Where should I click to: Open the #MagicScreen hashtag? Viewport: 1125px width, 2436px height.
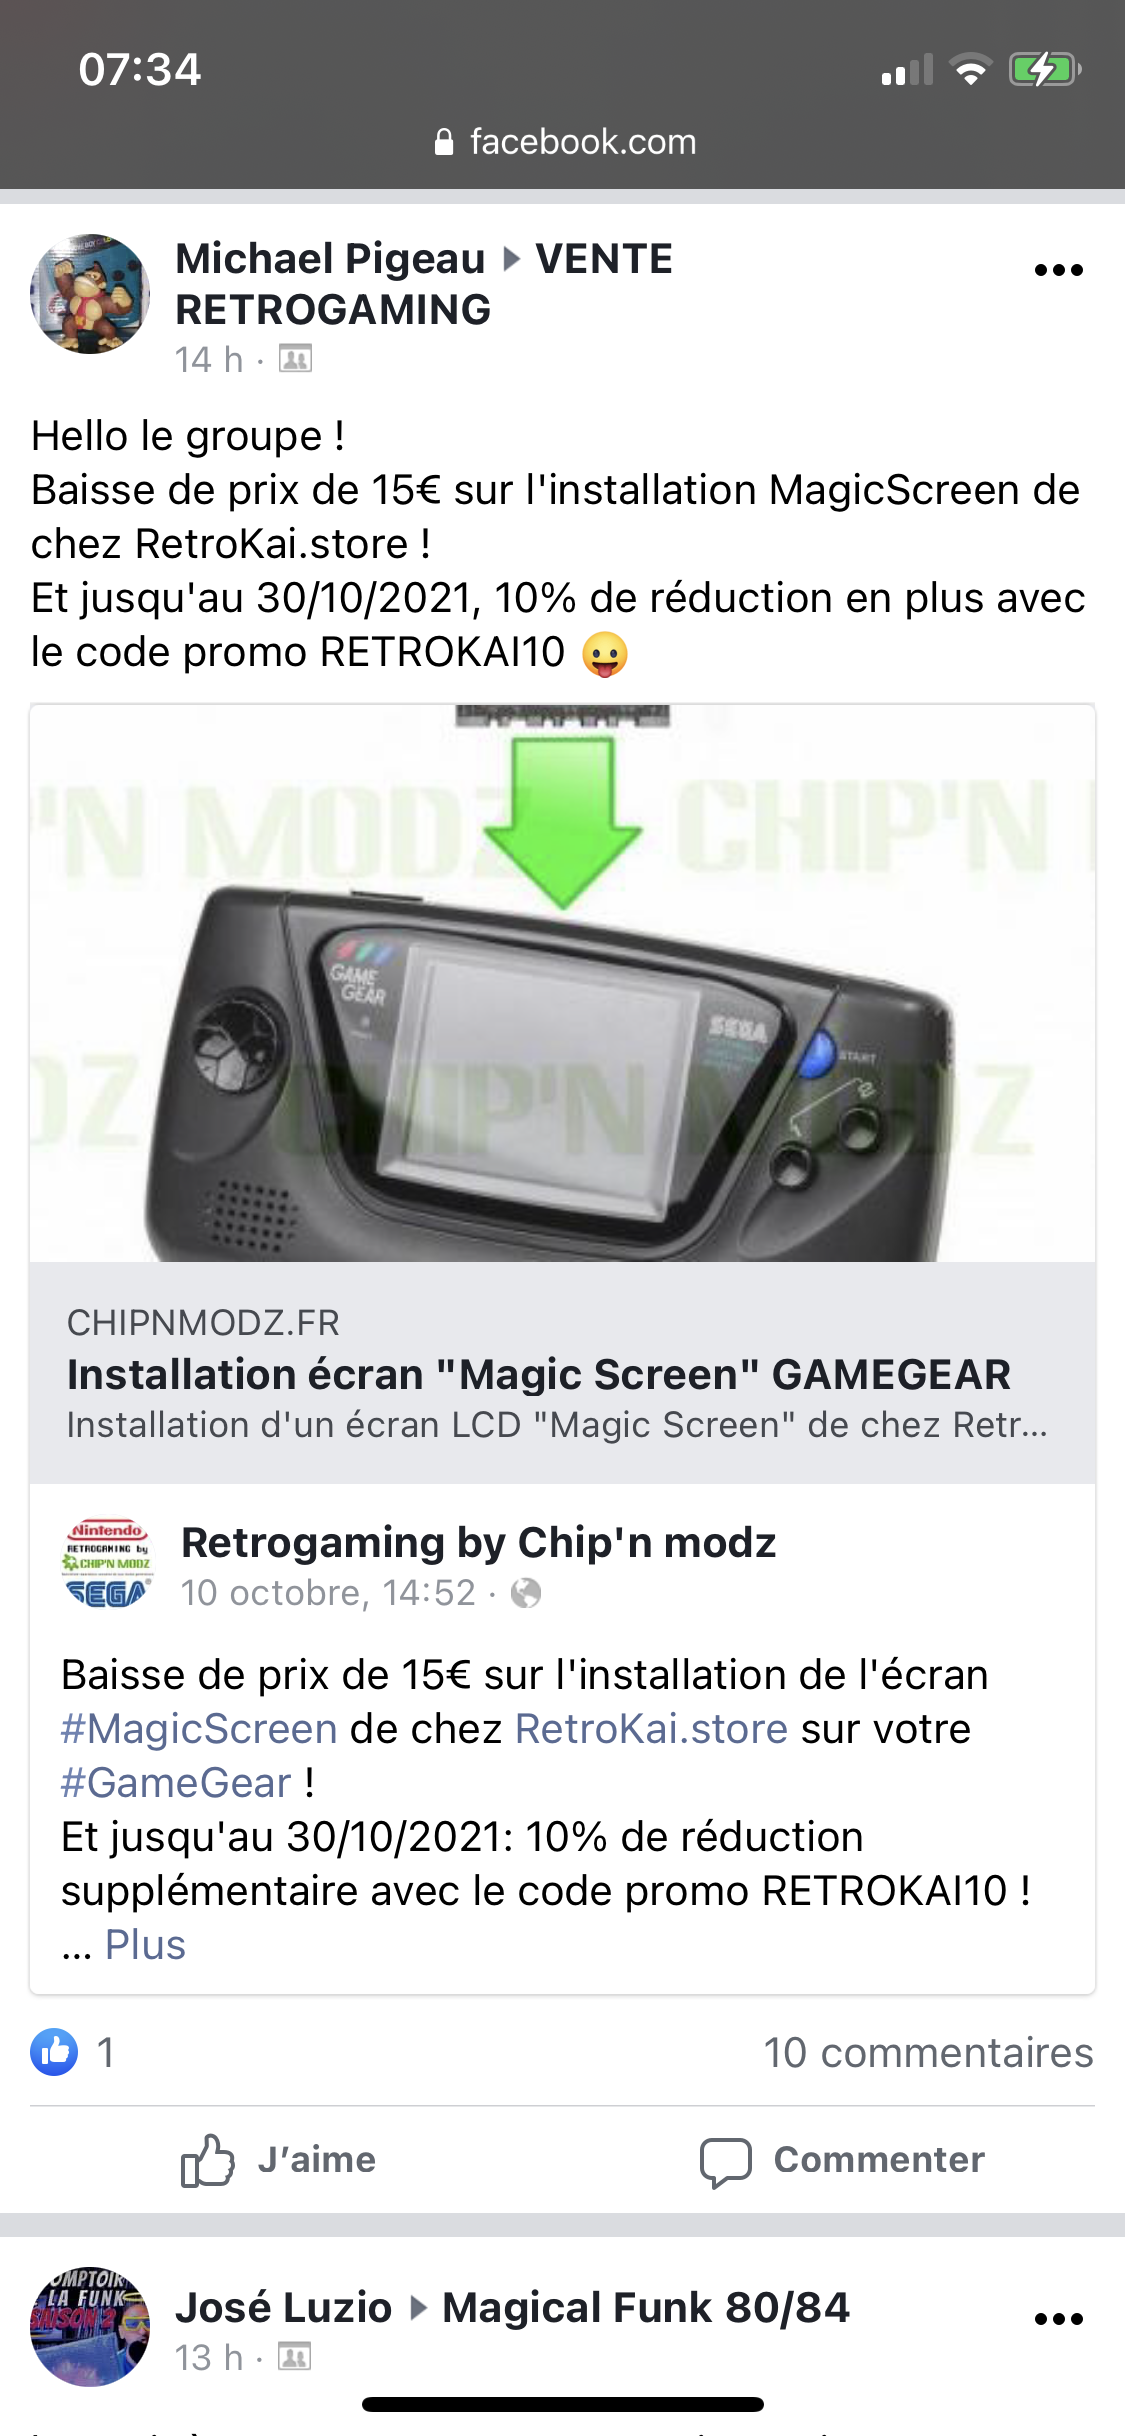pos(199,1729)
